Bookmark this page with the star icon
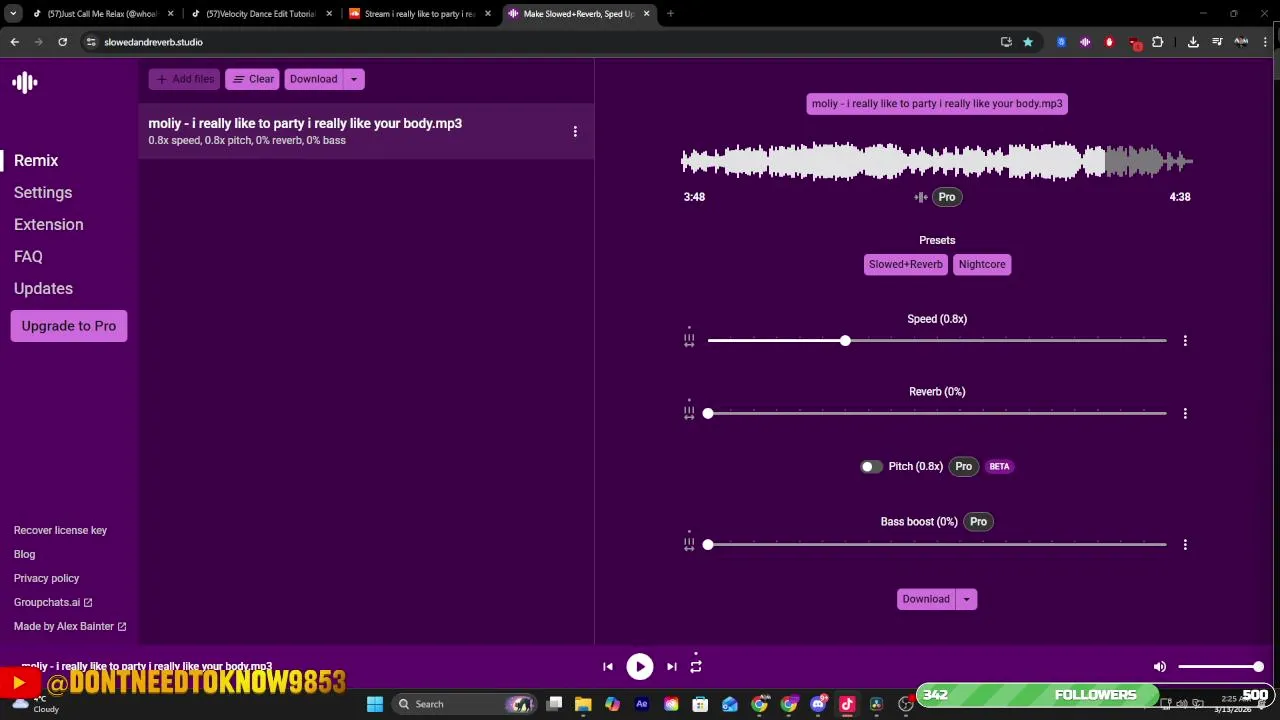The width and height of the screenshot is (1280, 720). pyautogui.click(x=1028, y=42)
